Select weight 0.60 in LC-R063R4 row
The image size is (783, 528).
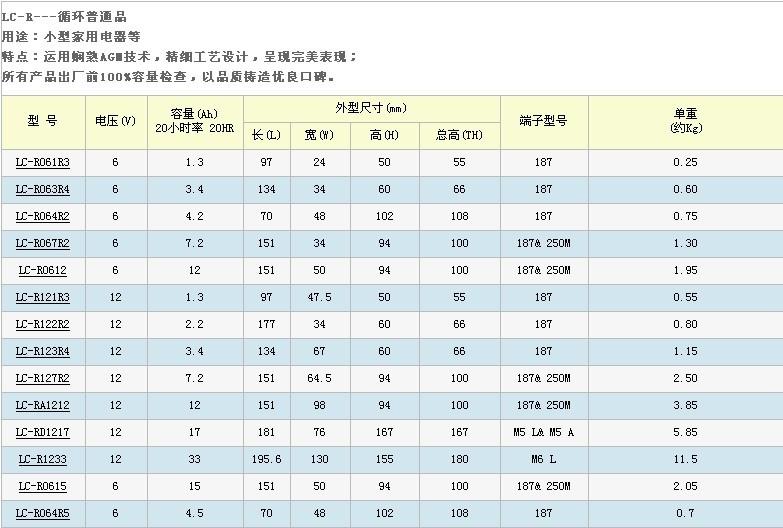click(685, 189)
